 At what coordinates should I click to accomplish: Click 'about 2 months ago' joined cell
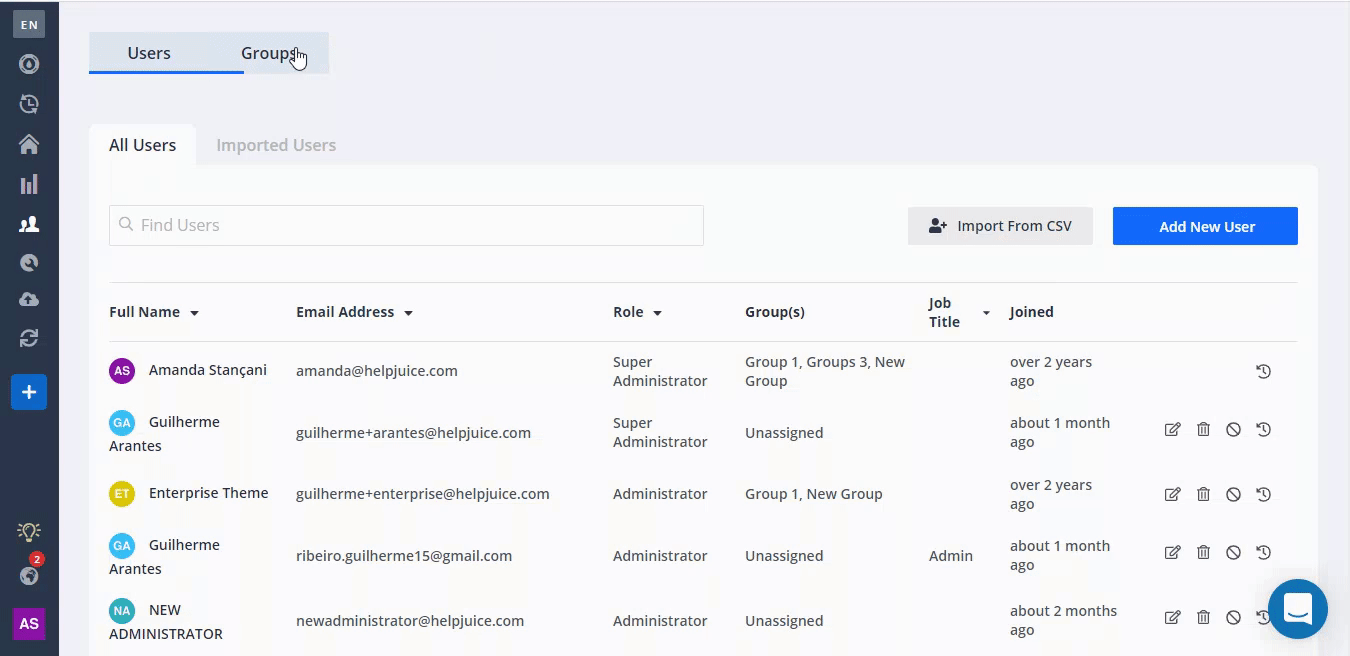click(1063, 620)
